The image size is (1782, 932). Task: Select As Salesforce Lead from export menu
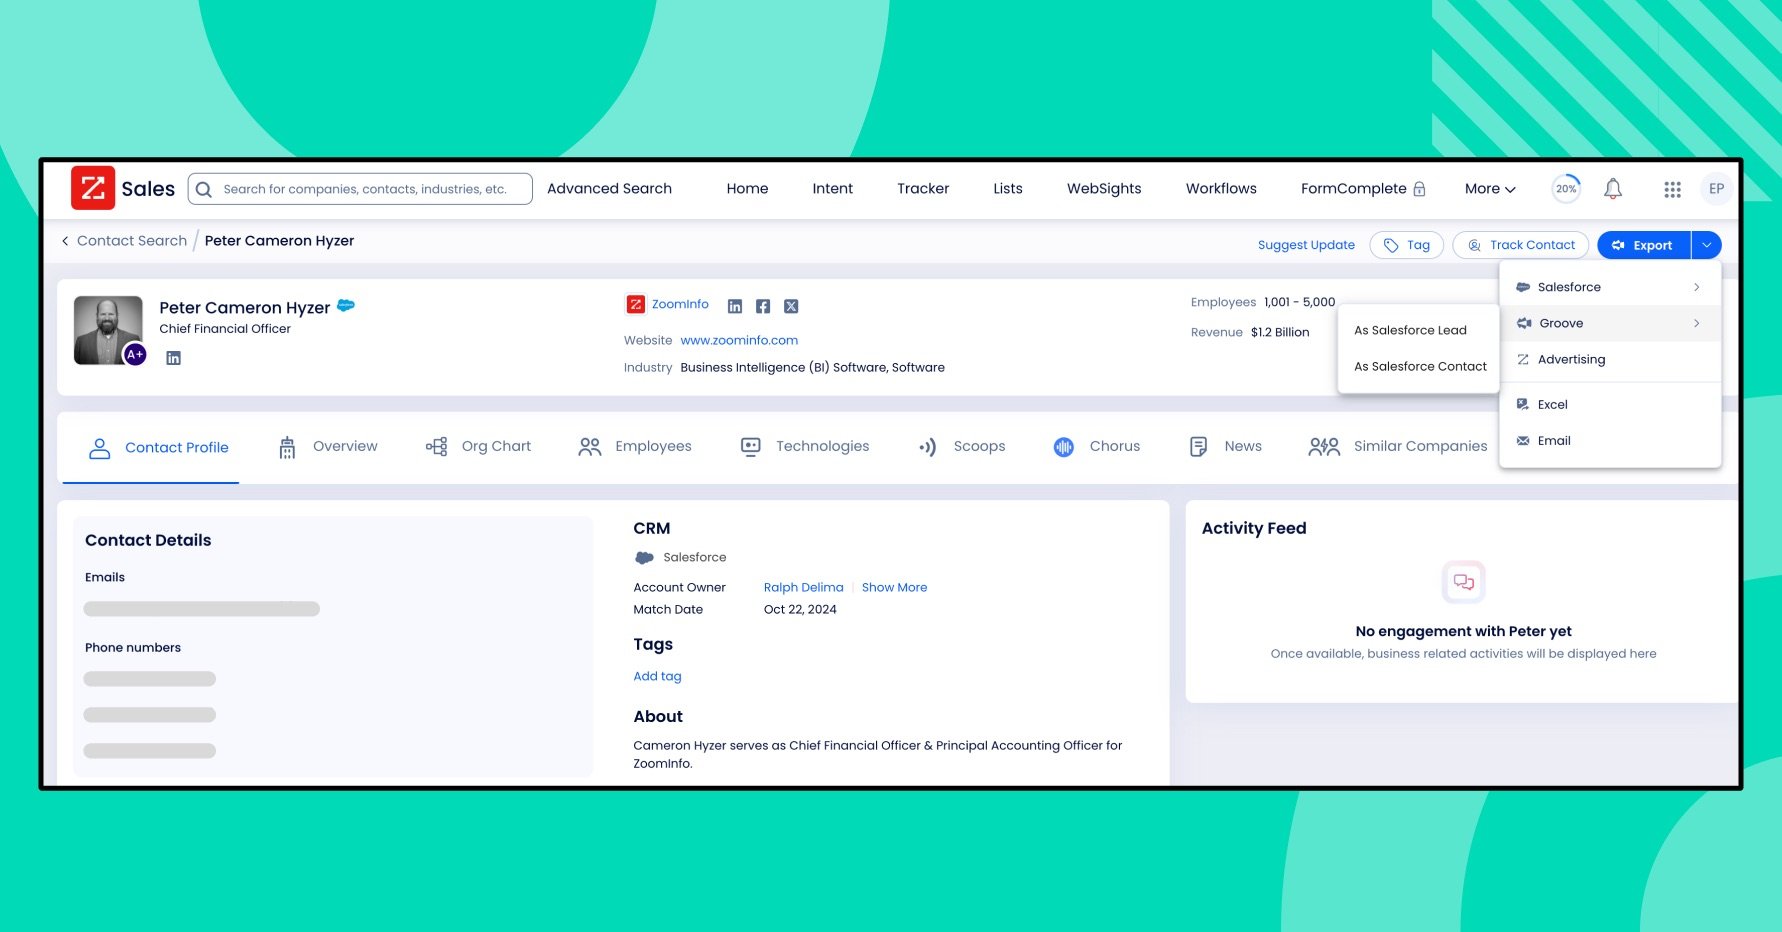coord(1410,330)
